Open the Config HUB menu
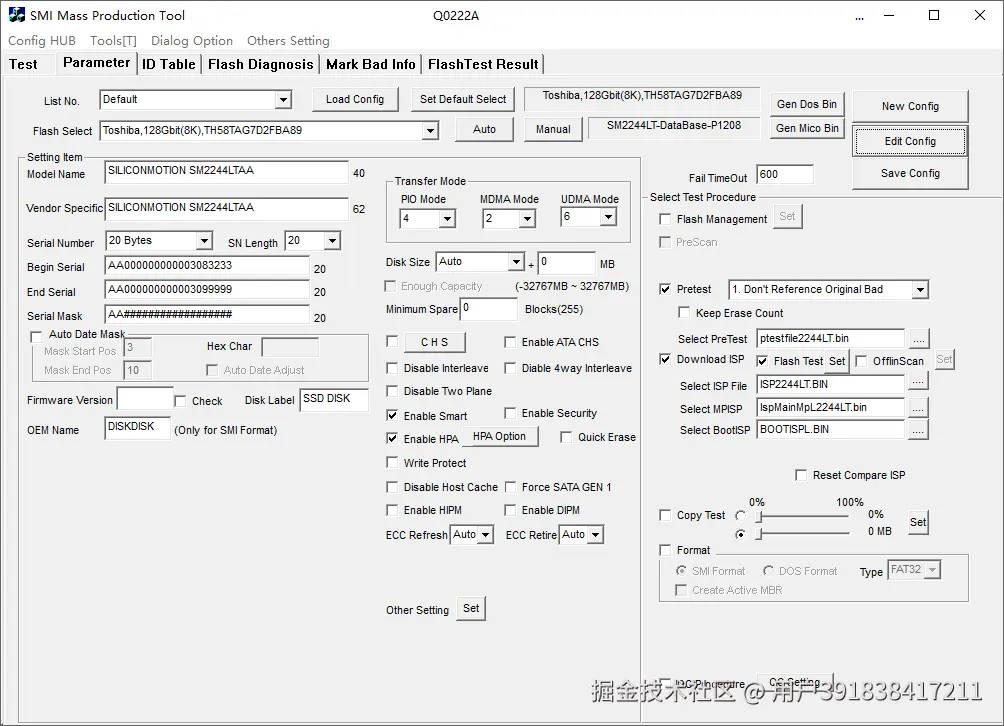1004x726 pixels. tap(42, 40)
